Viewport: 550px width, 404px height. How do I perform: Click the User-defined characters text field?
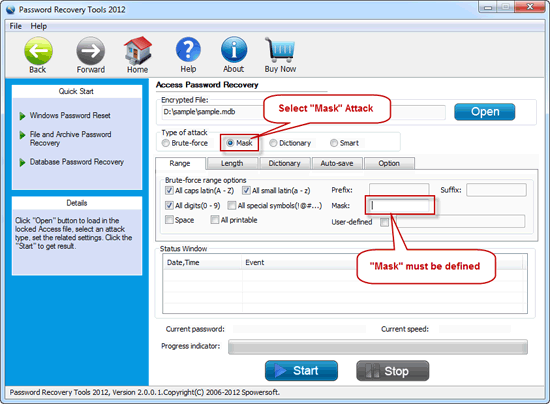(461, 221)
